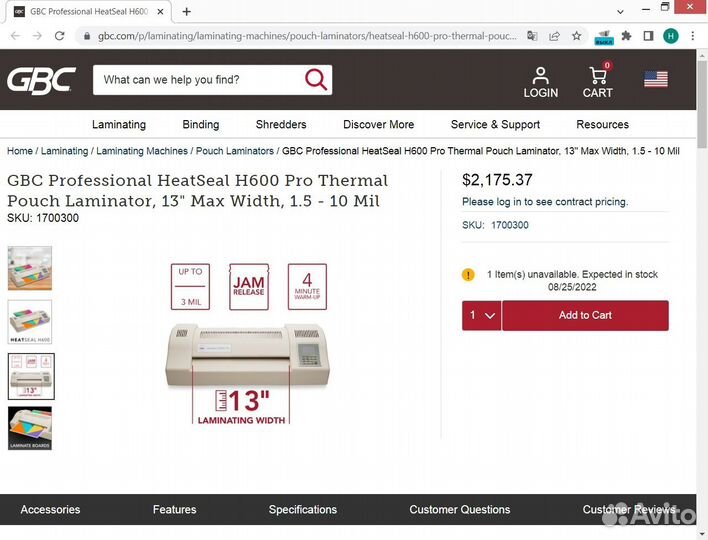Select the Laminate Boards thumbnail
Screen dimensions: 708x540
coord(30,428)
